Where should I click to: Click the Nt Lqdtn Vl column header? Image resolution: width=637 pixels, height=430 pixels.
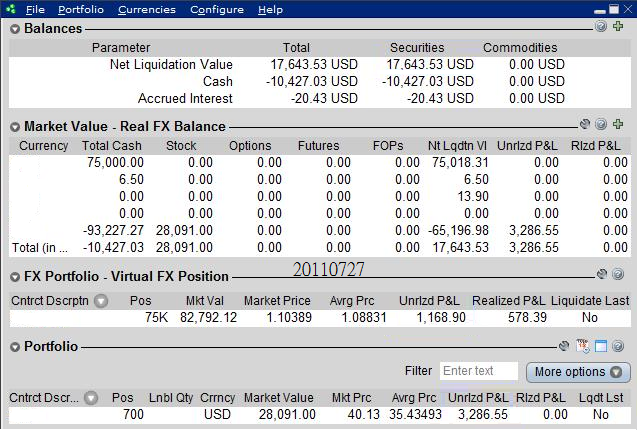click(x=457, y=146)
